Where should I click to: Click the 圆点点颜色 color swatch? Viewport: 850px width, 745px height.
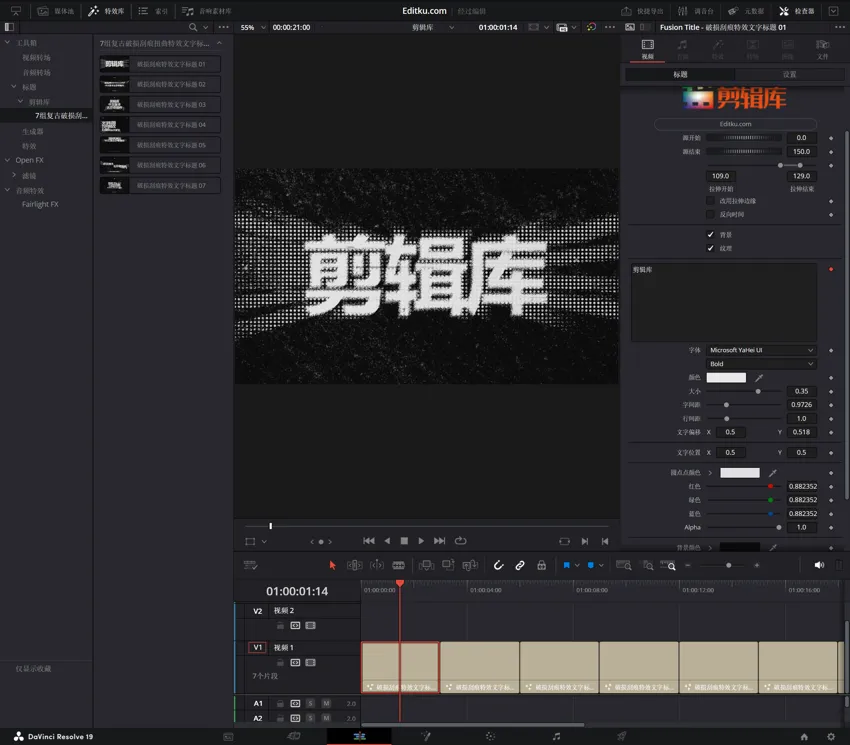[x=739, y=473]
